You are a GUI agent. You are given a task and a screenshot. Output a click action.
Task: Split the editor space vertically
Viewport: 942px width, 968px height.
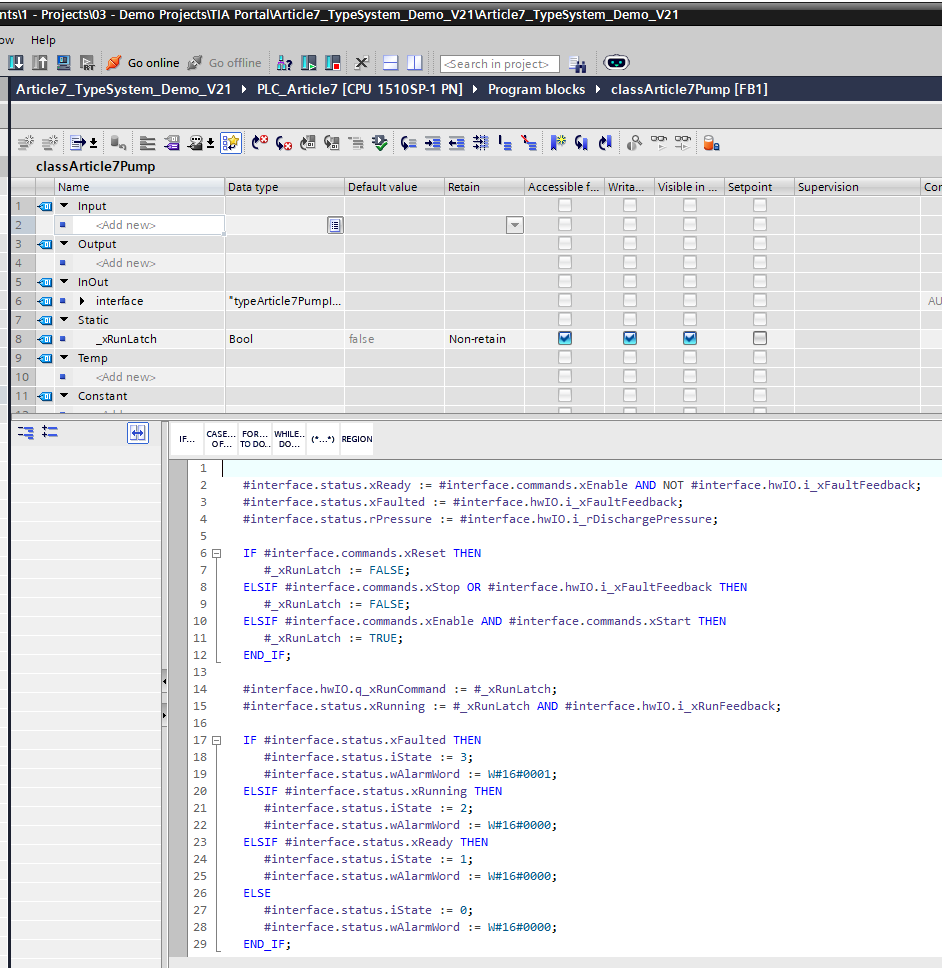pos(415,62)
